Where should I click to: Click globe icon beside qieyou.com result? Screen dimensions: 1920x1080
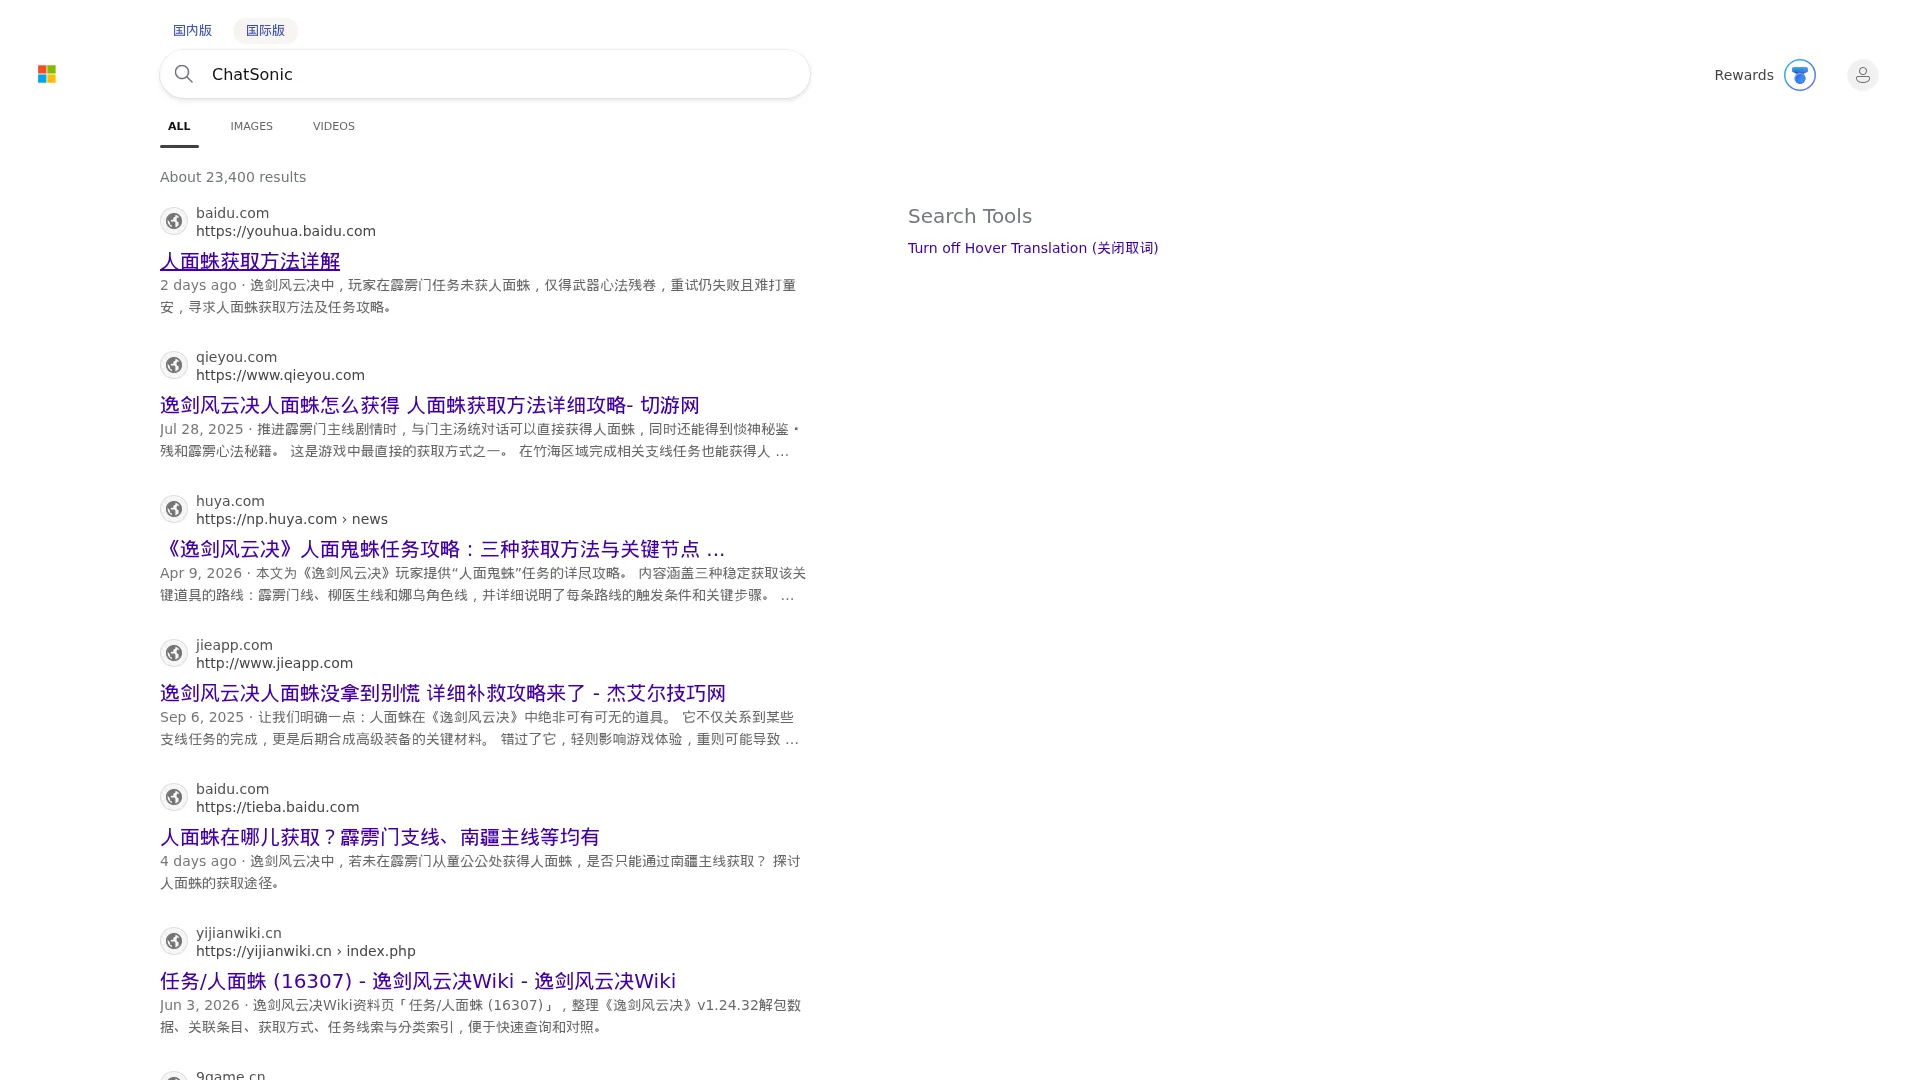click(x=174, y=365)
